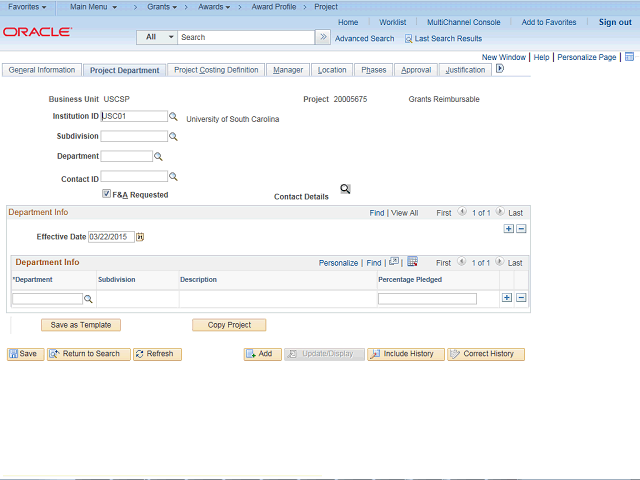Click Return to Search button
This screenshot has width=640, height=480.
[89, 354]
